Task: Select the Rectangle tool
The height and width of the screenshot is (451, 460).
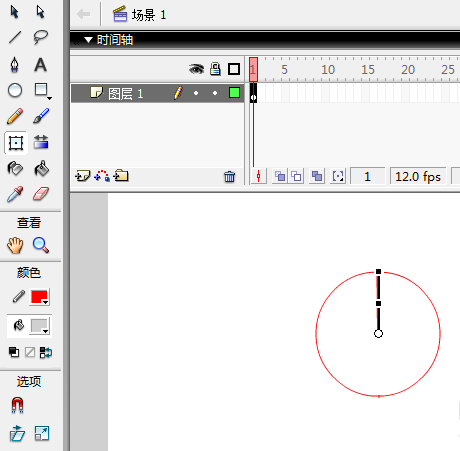Action: 41,89
